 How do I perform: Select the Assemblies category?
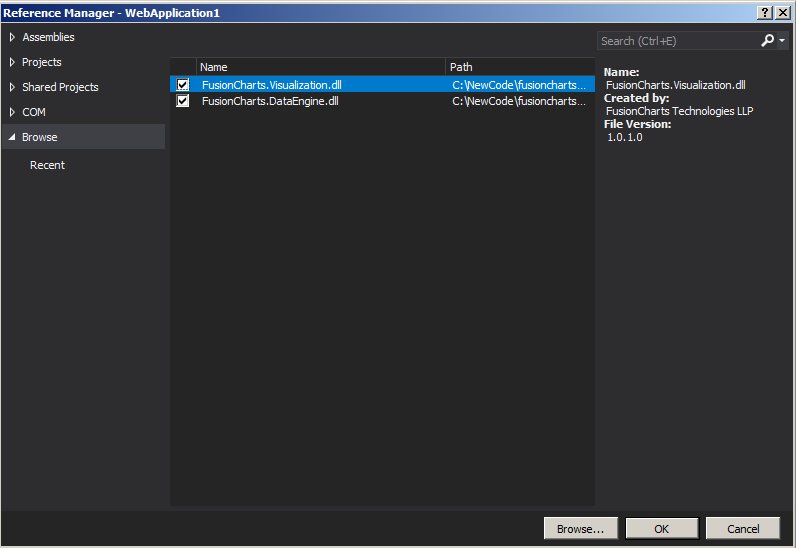(x=48, y=37)
